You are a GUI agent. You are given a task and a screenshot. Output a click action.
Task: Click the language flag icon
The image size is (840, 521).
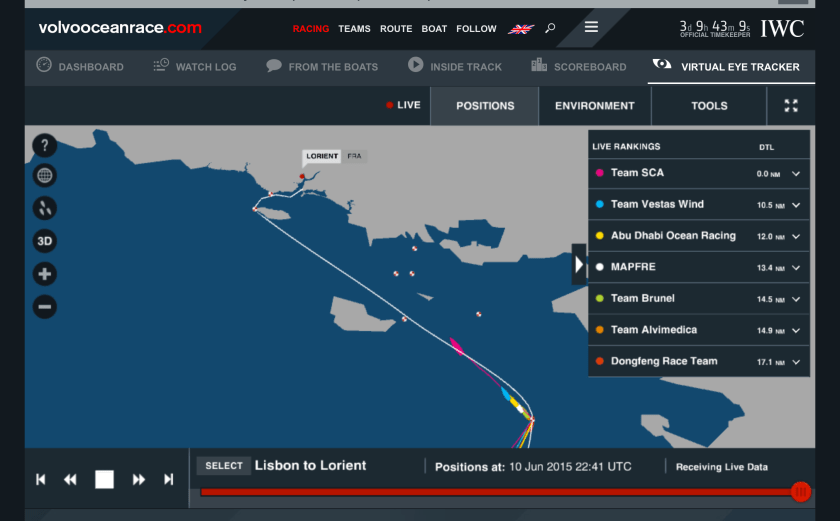click(x=521, y=29)
